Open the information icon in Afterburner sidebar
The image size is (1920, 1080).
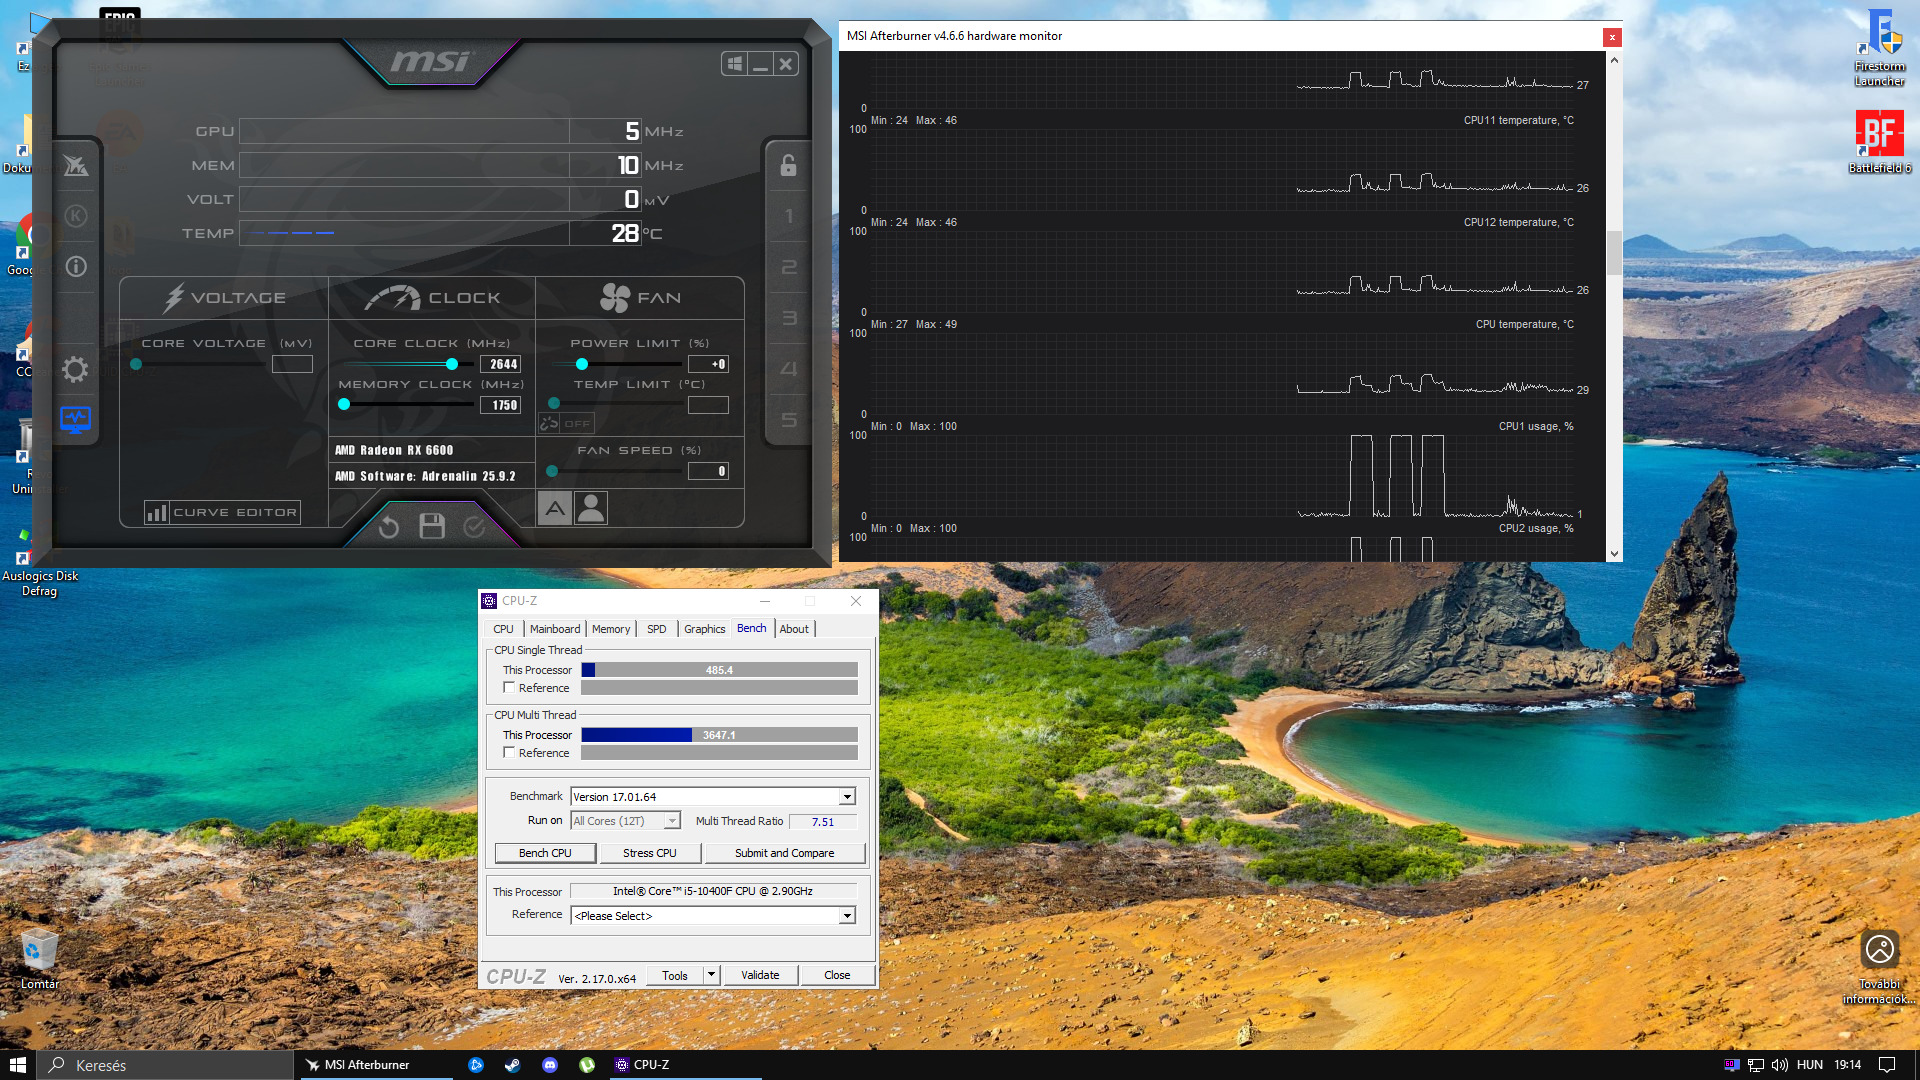76,267
